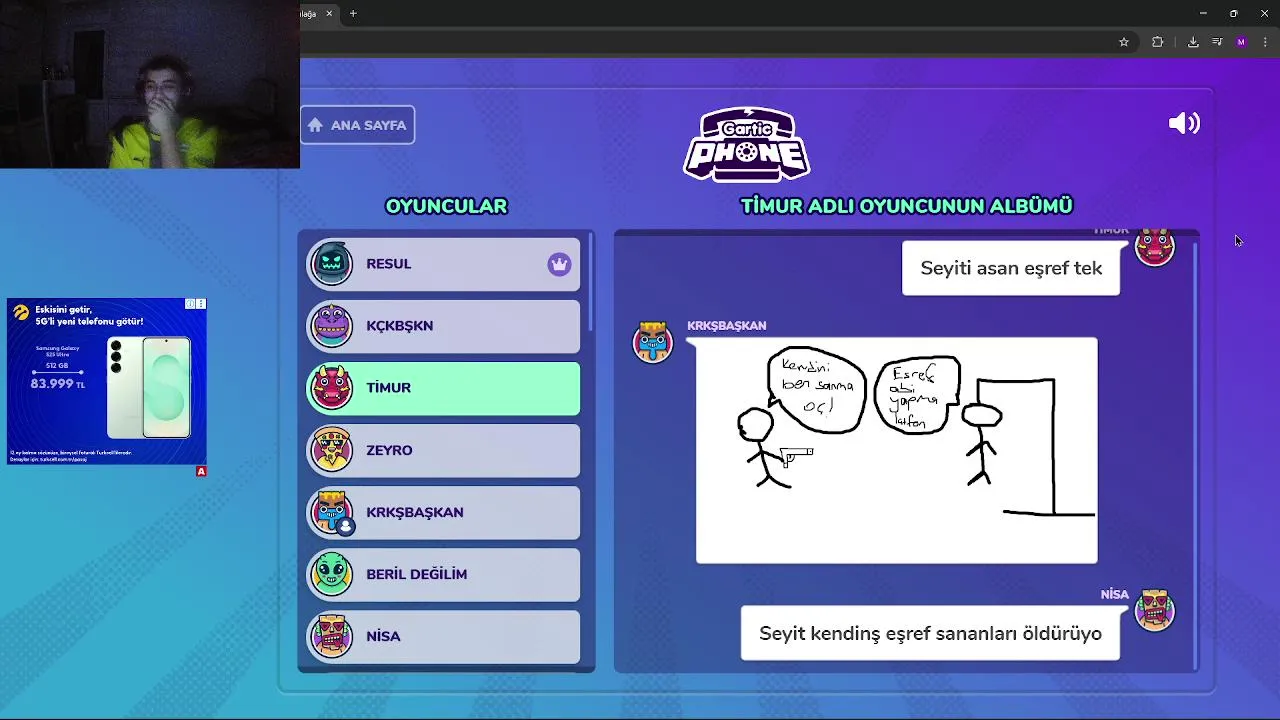
Task: Click message 'Seyiti asan eşref tek'
Action: (1011, 268)
